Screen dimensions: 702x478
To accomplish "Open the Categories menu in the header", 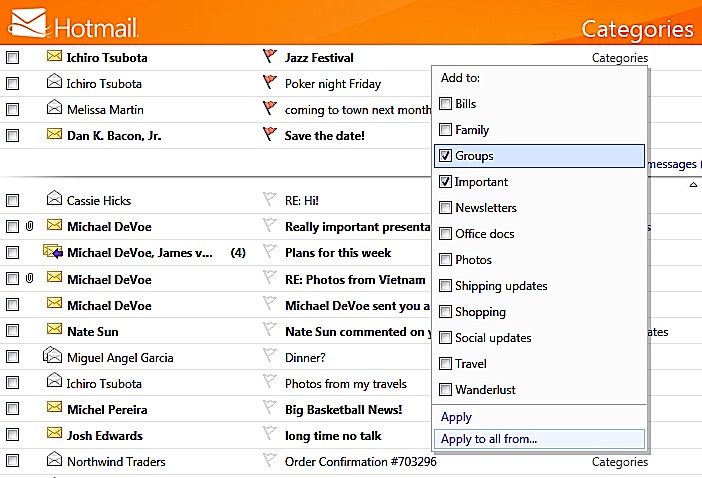I will [636, 29].
